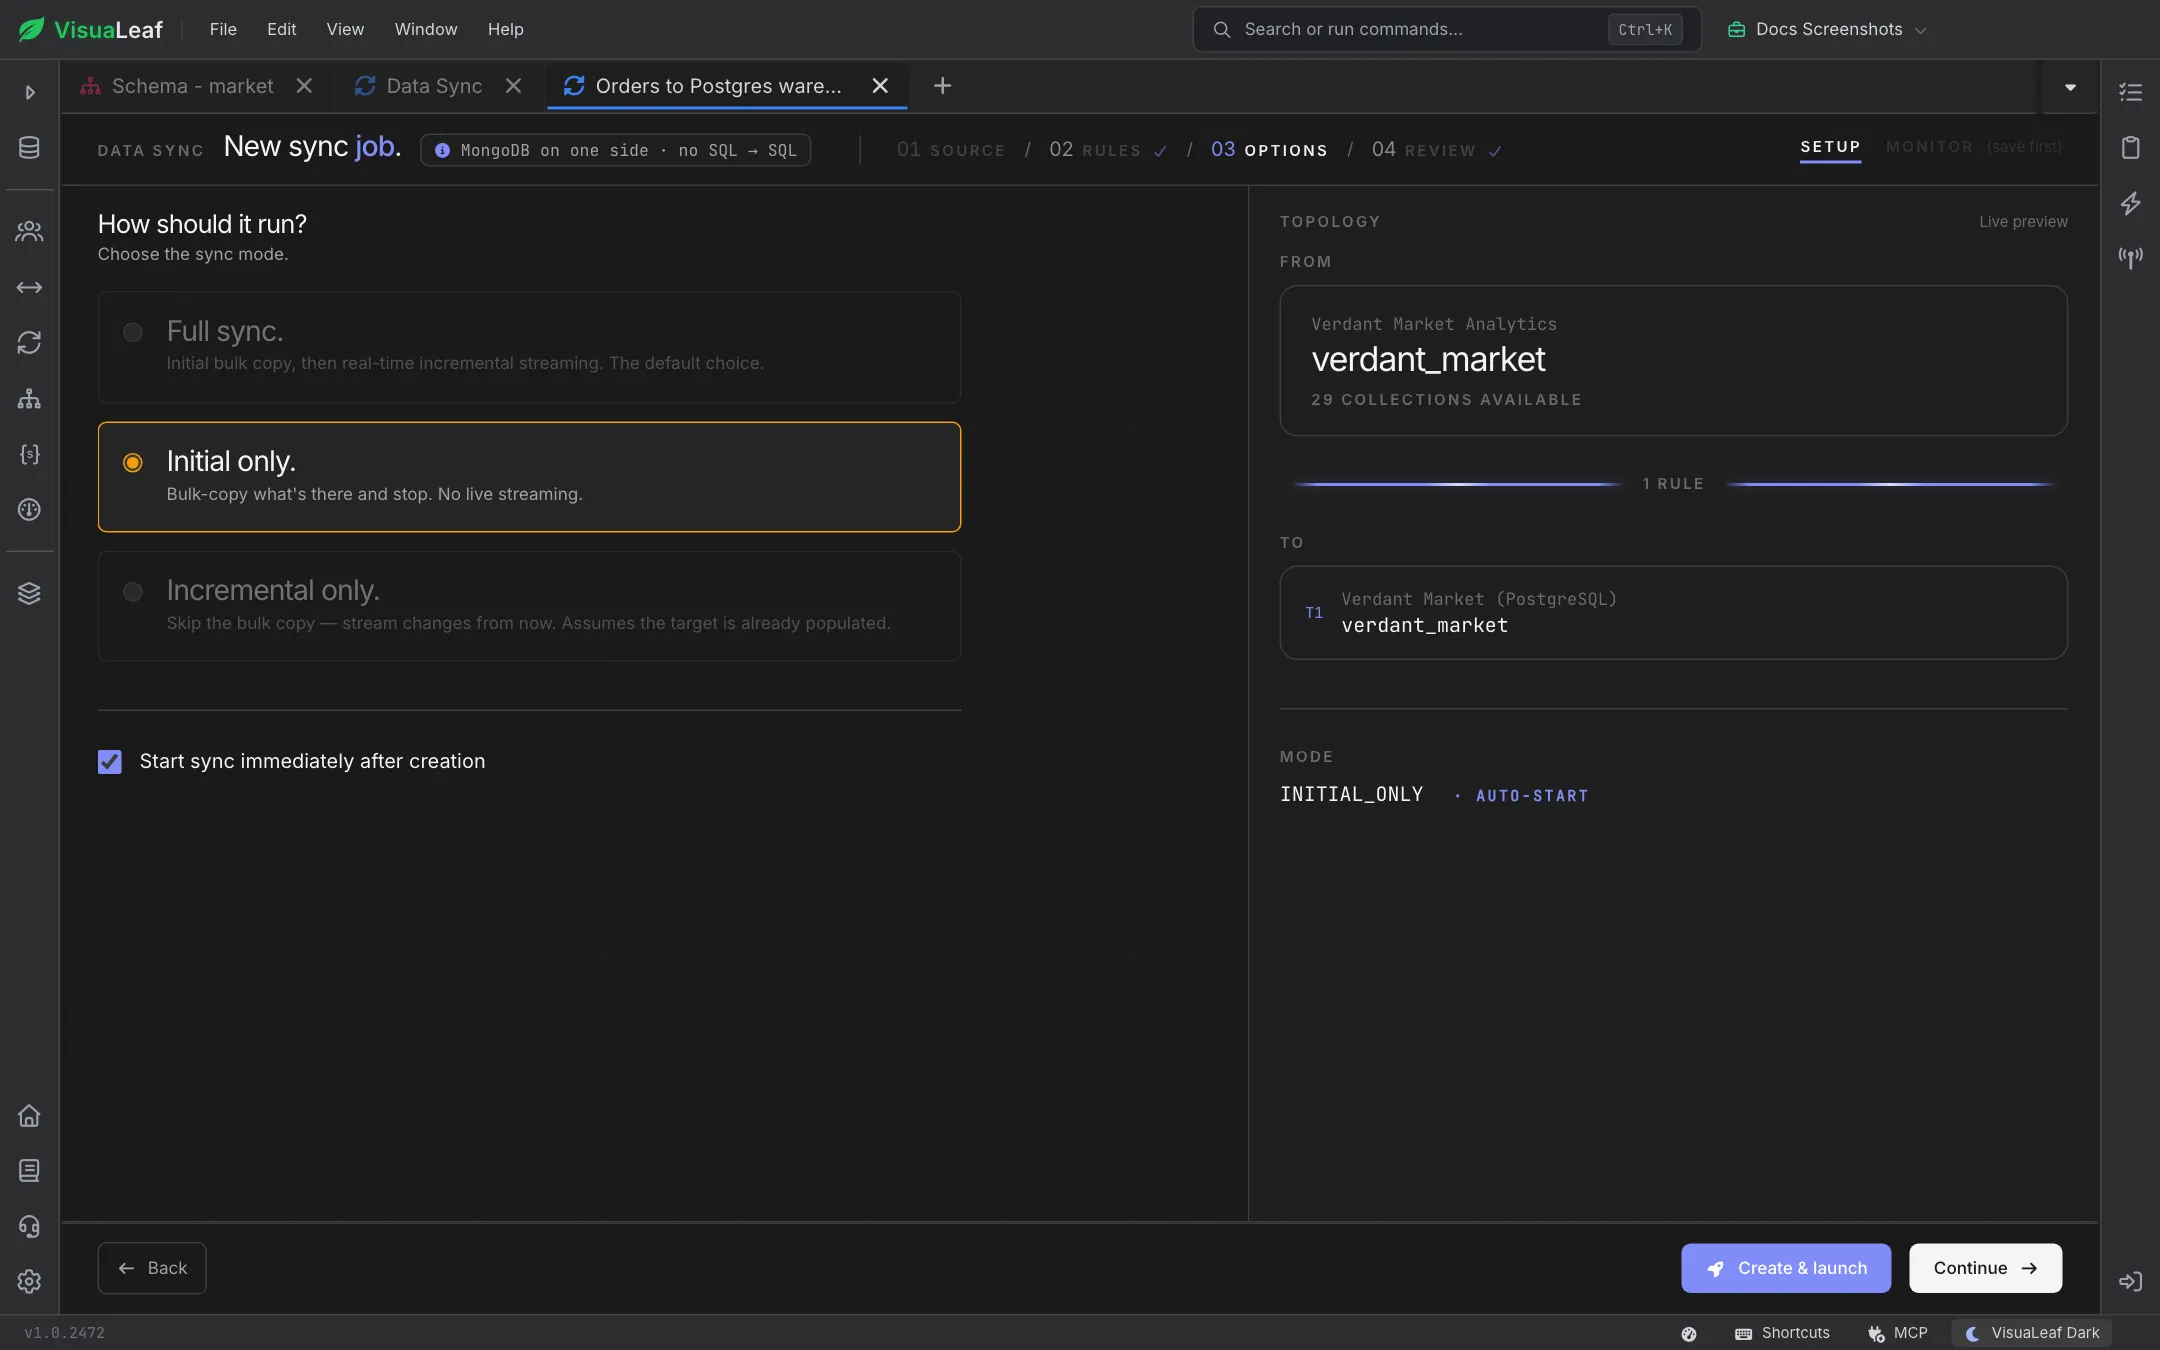Open the Shortcuts status bar item
Image resolution: width=2160 pixels, height=1350 pixels.
1782,1333
